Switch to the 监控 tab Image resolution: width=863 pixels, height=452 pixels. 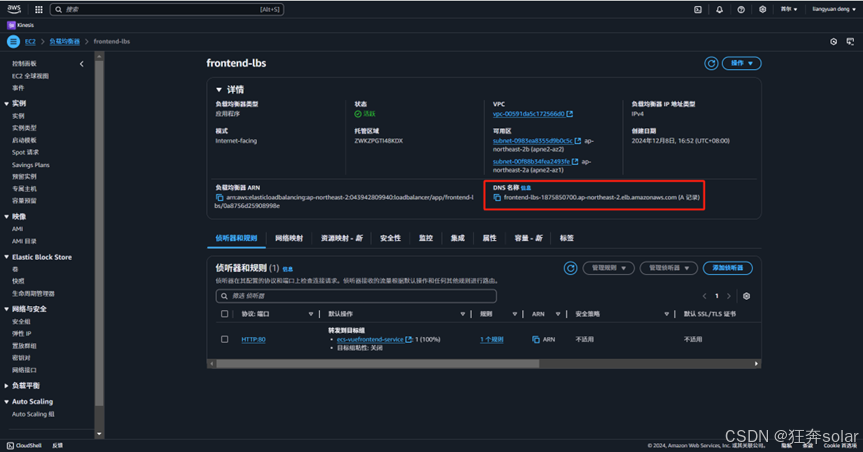pos(425,238)
